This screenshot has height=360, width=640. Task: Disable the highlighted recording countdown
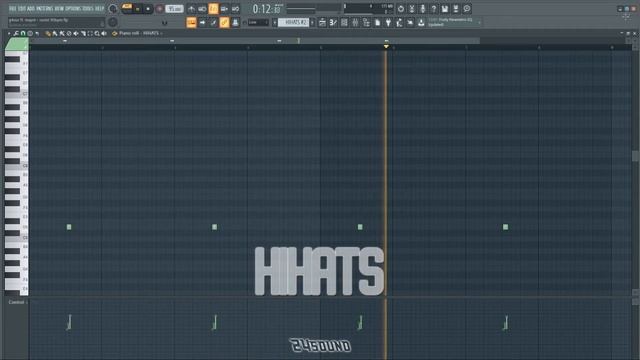coord(213,9)
